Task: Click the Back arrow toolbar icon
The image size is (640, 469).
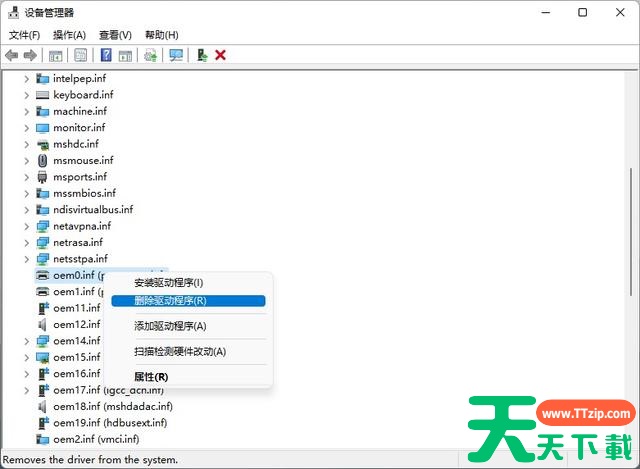Action: pyautogui.click(x=11, y=55)
